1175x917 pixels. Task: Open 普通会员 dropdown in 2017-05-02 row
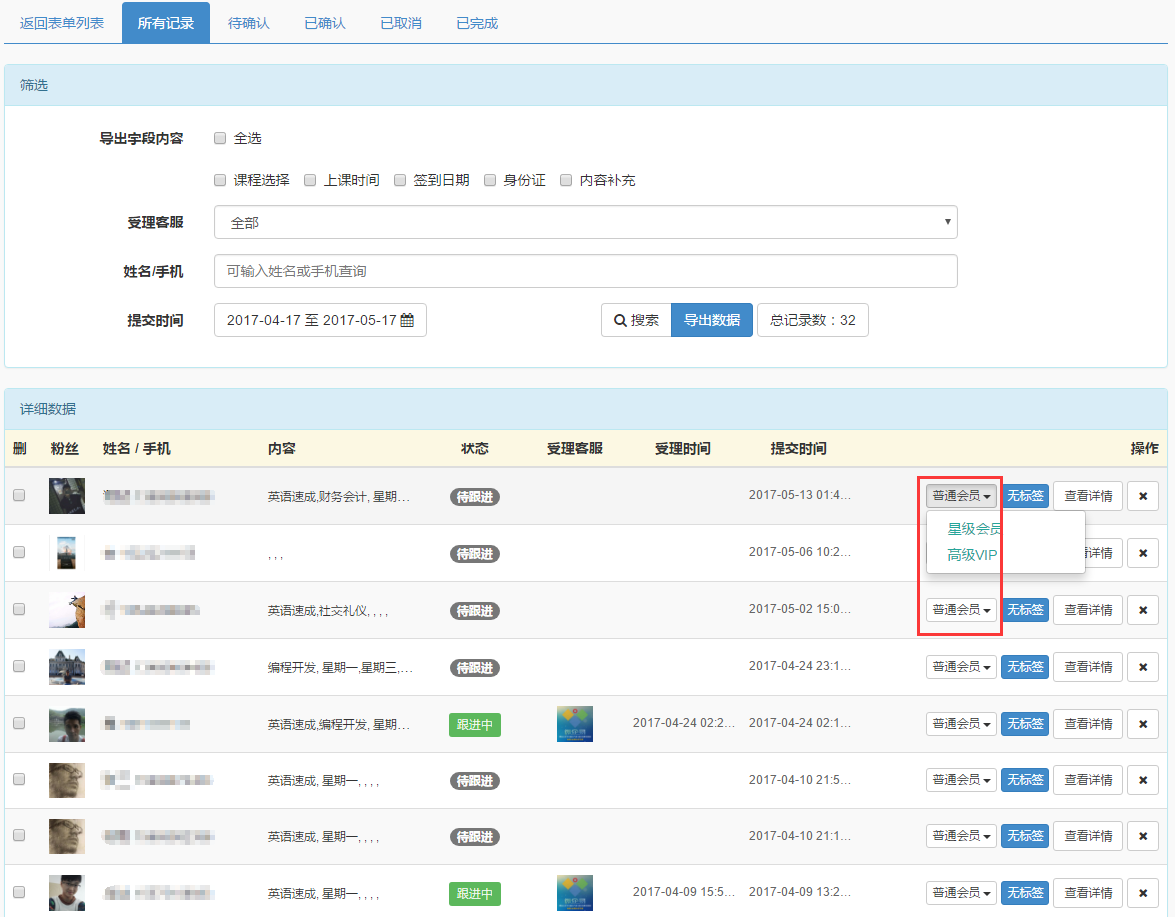(961, 610)
